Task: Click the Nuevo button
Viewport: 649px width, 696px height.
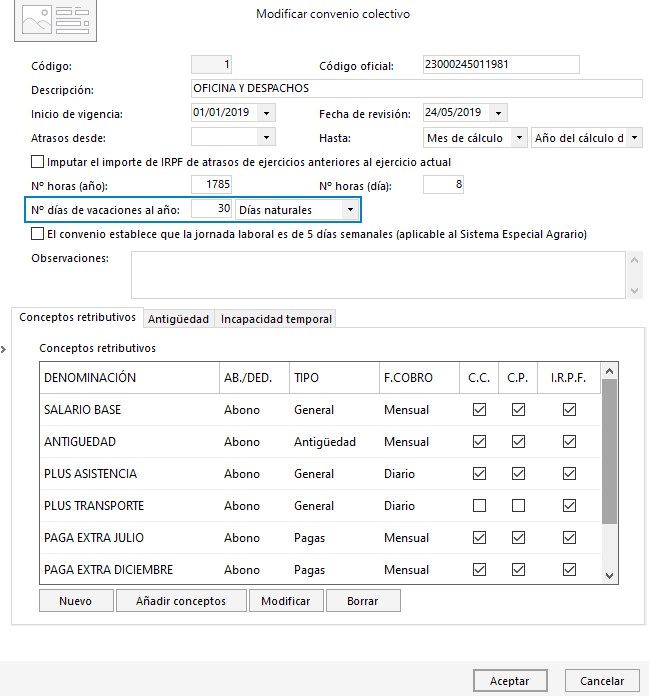Action: (75, 601)
